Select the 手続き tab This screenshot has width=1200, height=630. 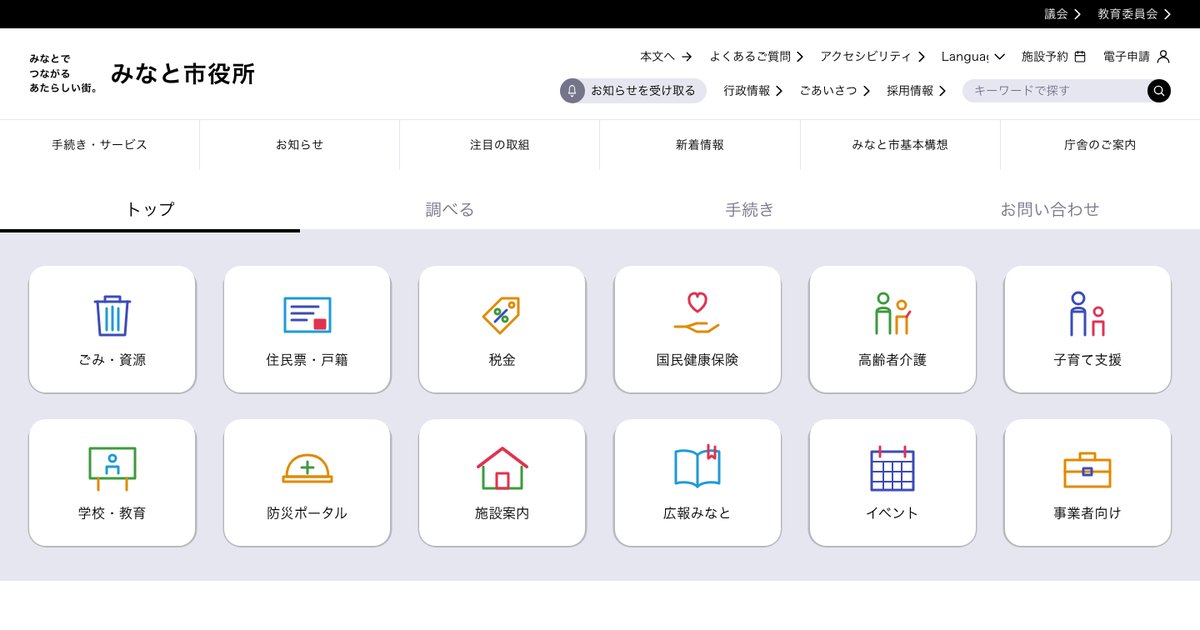click(x=750, y=210)
